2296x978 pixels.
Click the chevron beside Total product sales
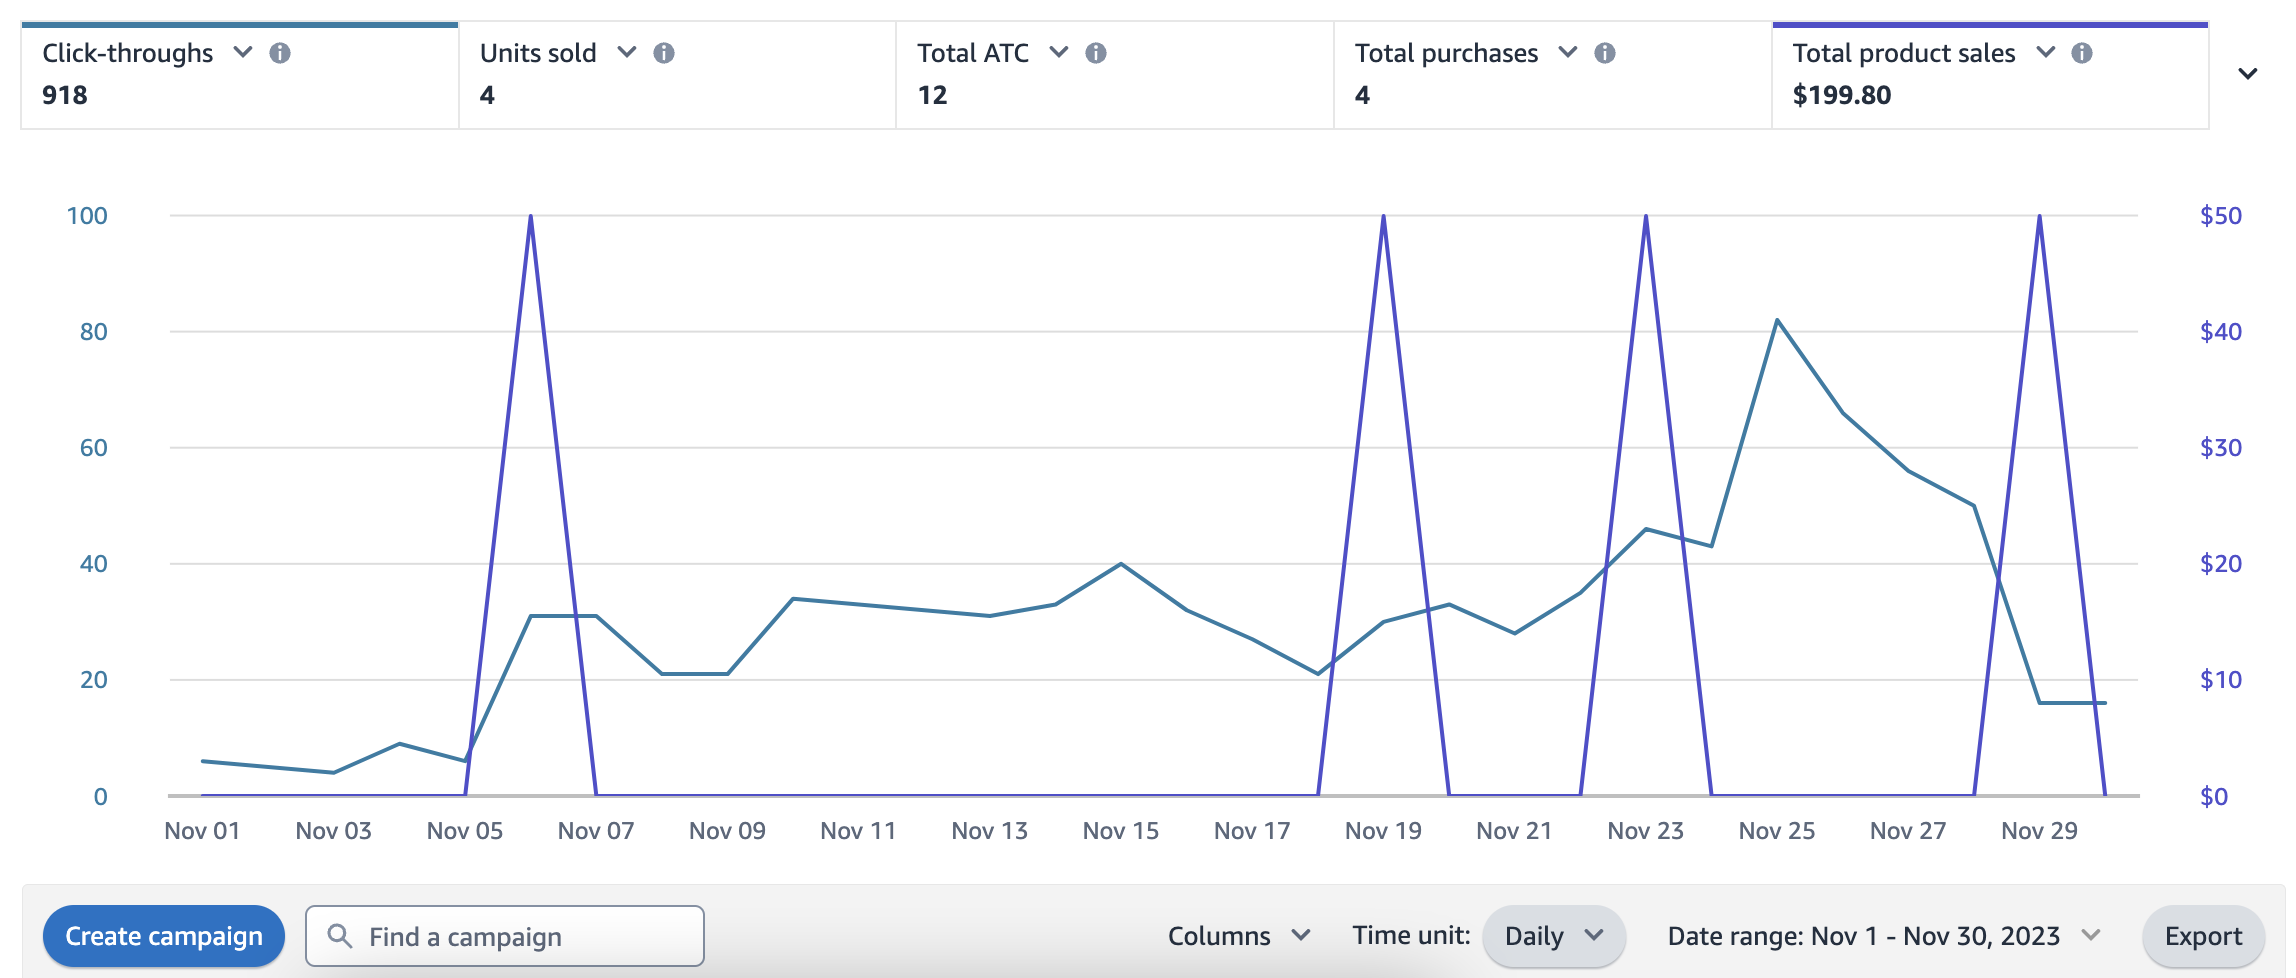tap(2046, 53)
